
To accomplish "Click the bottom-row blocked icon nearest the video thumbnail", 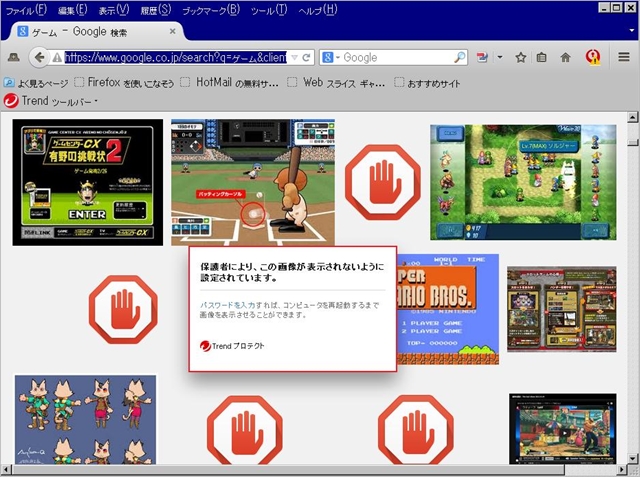I will click(x=416, y=430).
